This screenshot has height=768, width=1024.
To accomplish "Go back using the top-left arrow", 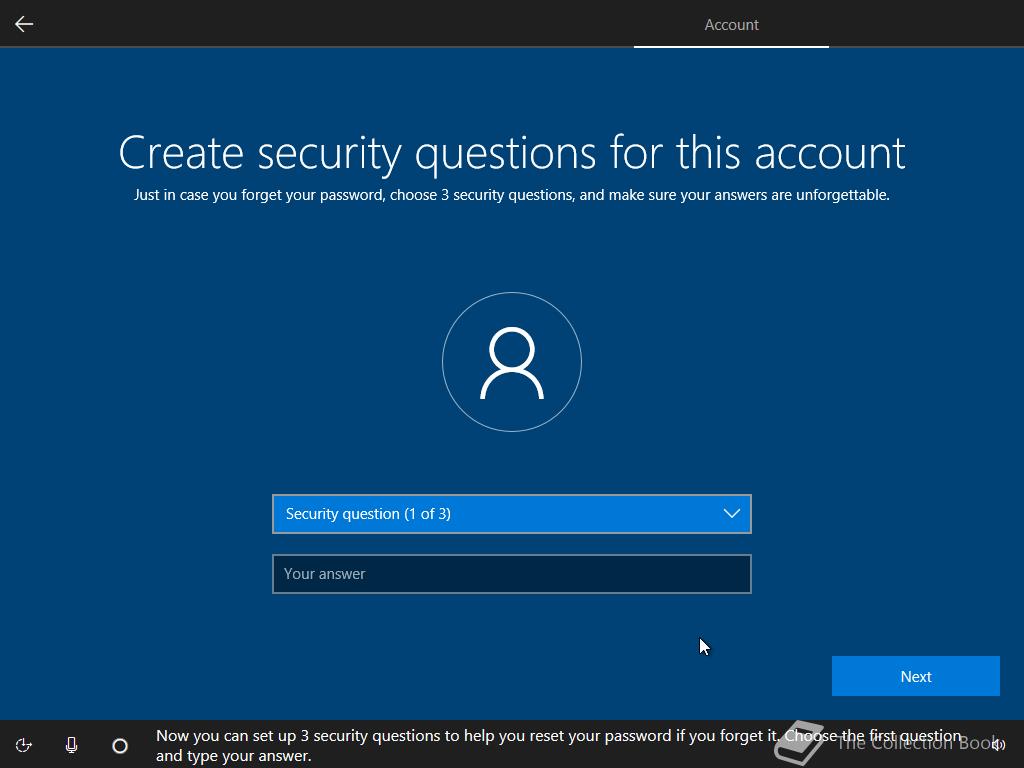I will (x=24, y=24).
